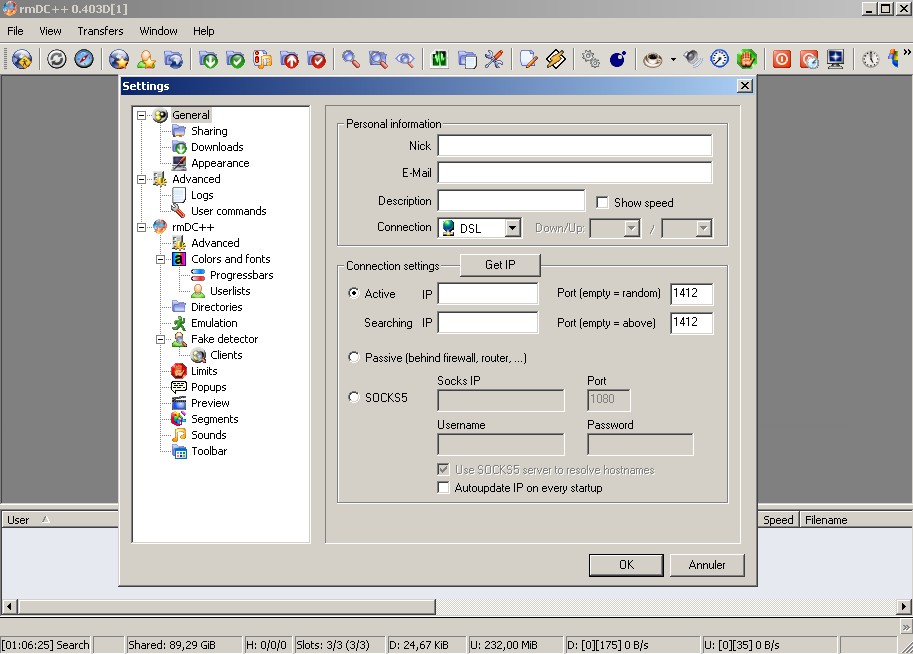This screenshot has height=654, width=913.
Task: Open the View menu
Action: pos(50,31)
